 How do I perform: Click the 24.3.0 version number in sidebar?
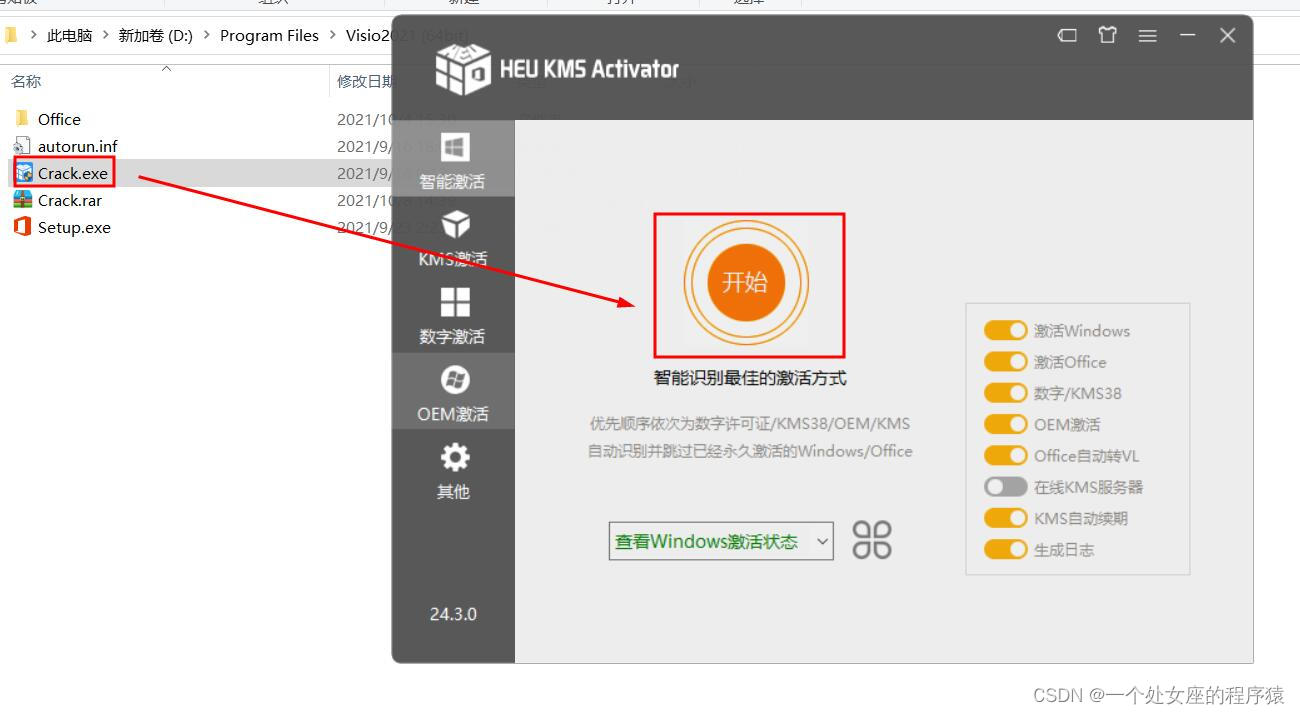pyautogui.click(x=453, y=614)
